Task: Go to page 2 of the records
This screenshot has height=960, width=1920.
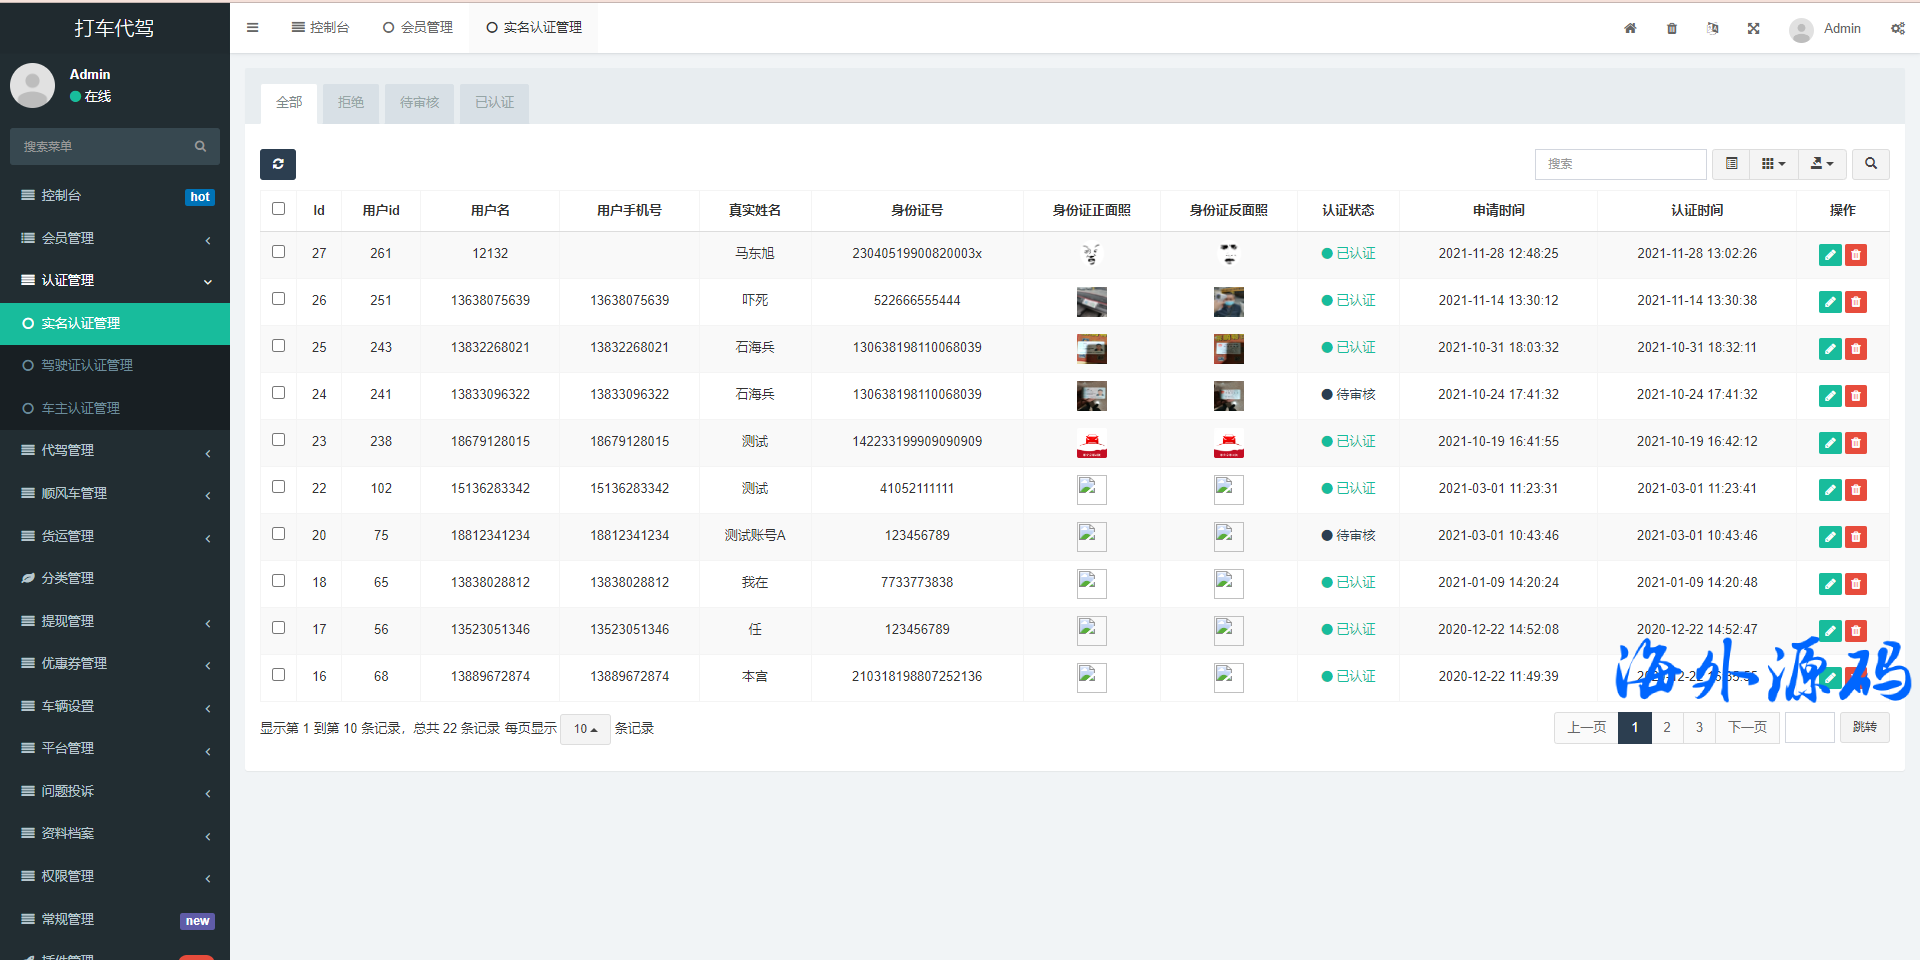Action: click(x=1667, y=728)
